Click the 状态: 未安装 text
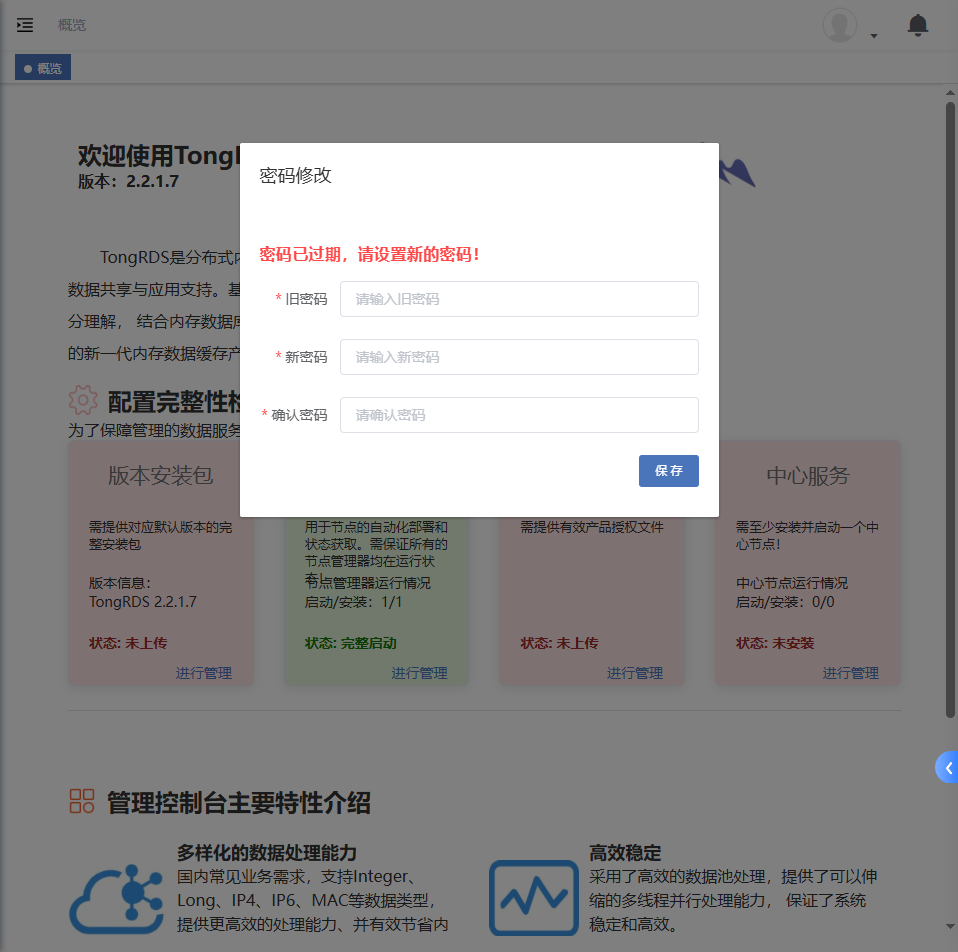Image resolution: width=958 pixels, height=952 pixels. 775,643
